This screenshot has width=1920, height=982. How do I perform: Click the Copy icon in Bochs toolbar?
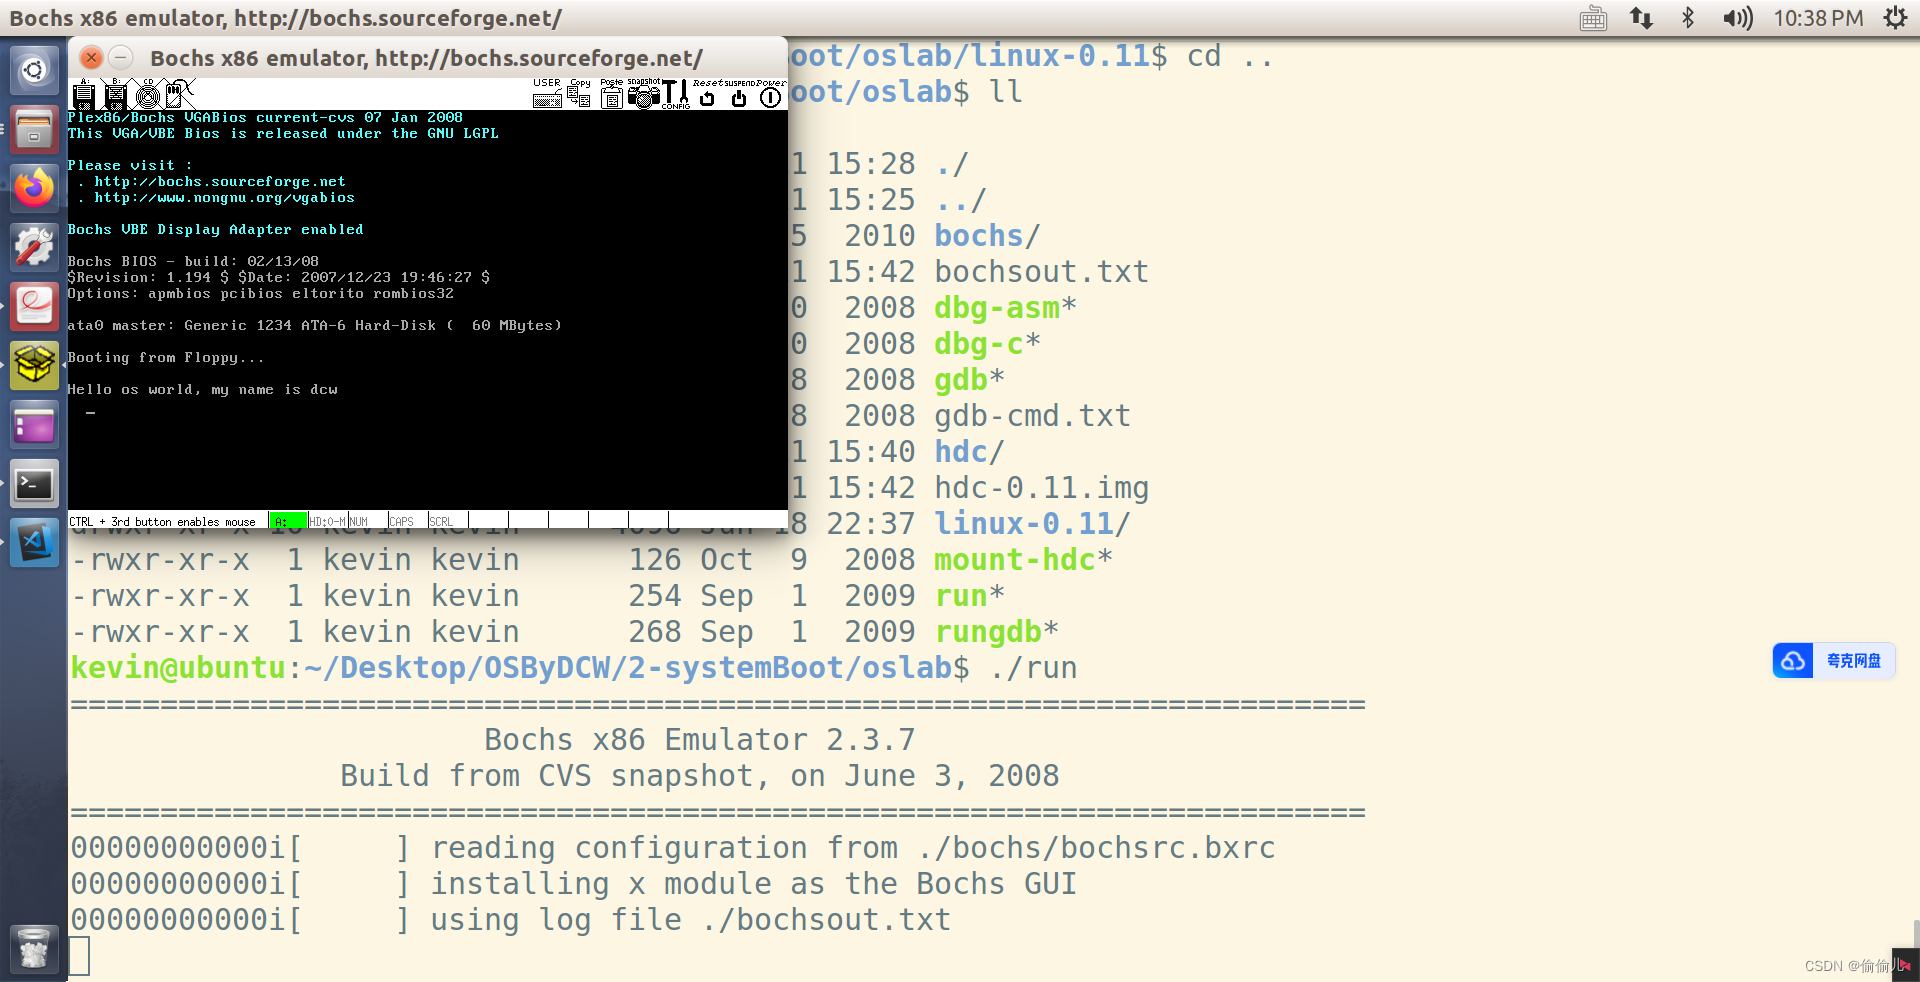579,95
